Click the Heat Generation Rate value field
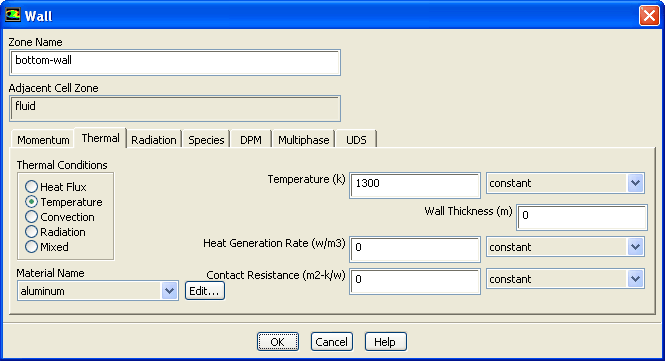 415,249
